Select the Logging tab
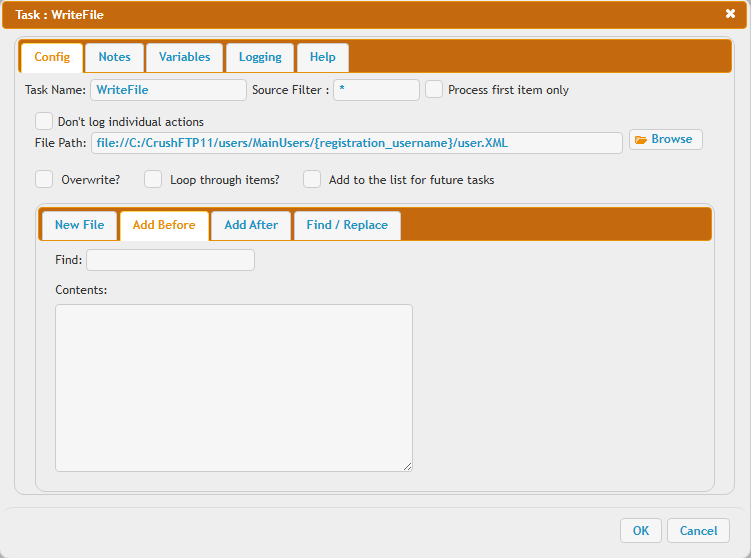 [260, 57]
